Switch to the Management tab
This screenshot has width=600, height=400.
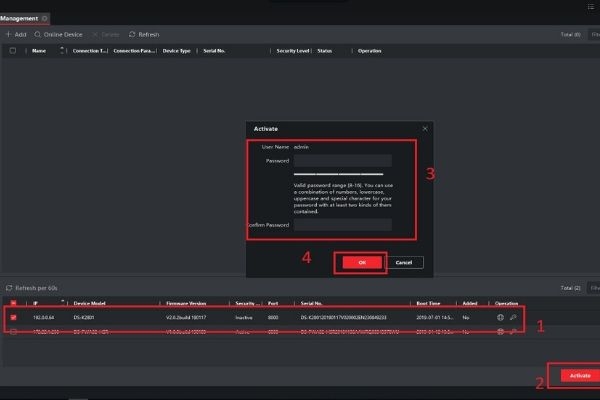click(19, 18)
